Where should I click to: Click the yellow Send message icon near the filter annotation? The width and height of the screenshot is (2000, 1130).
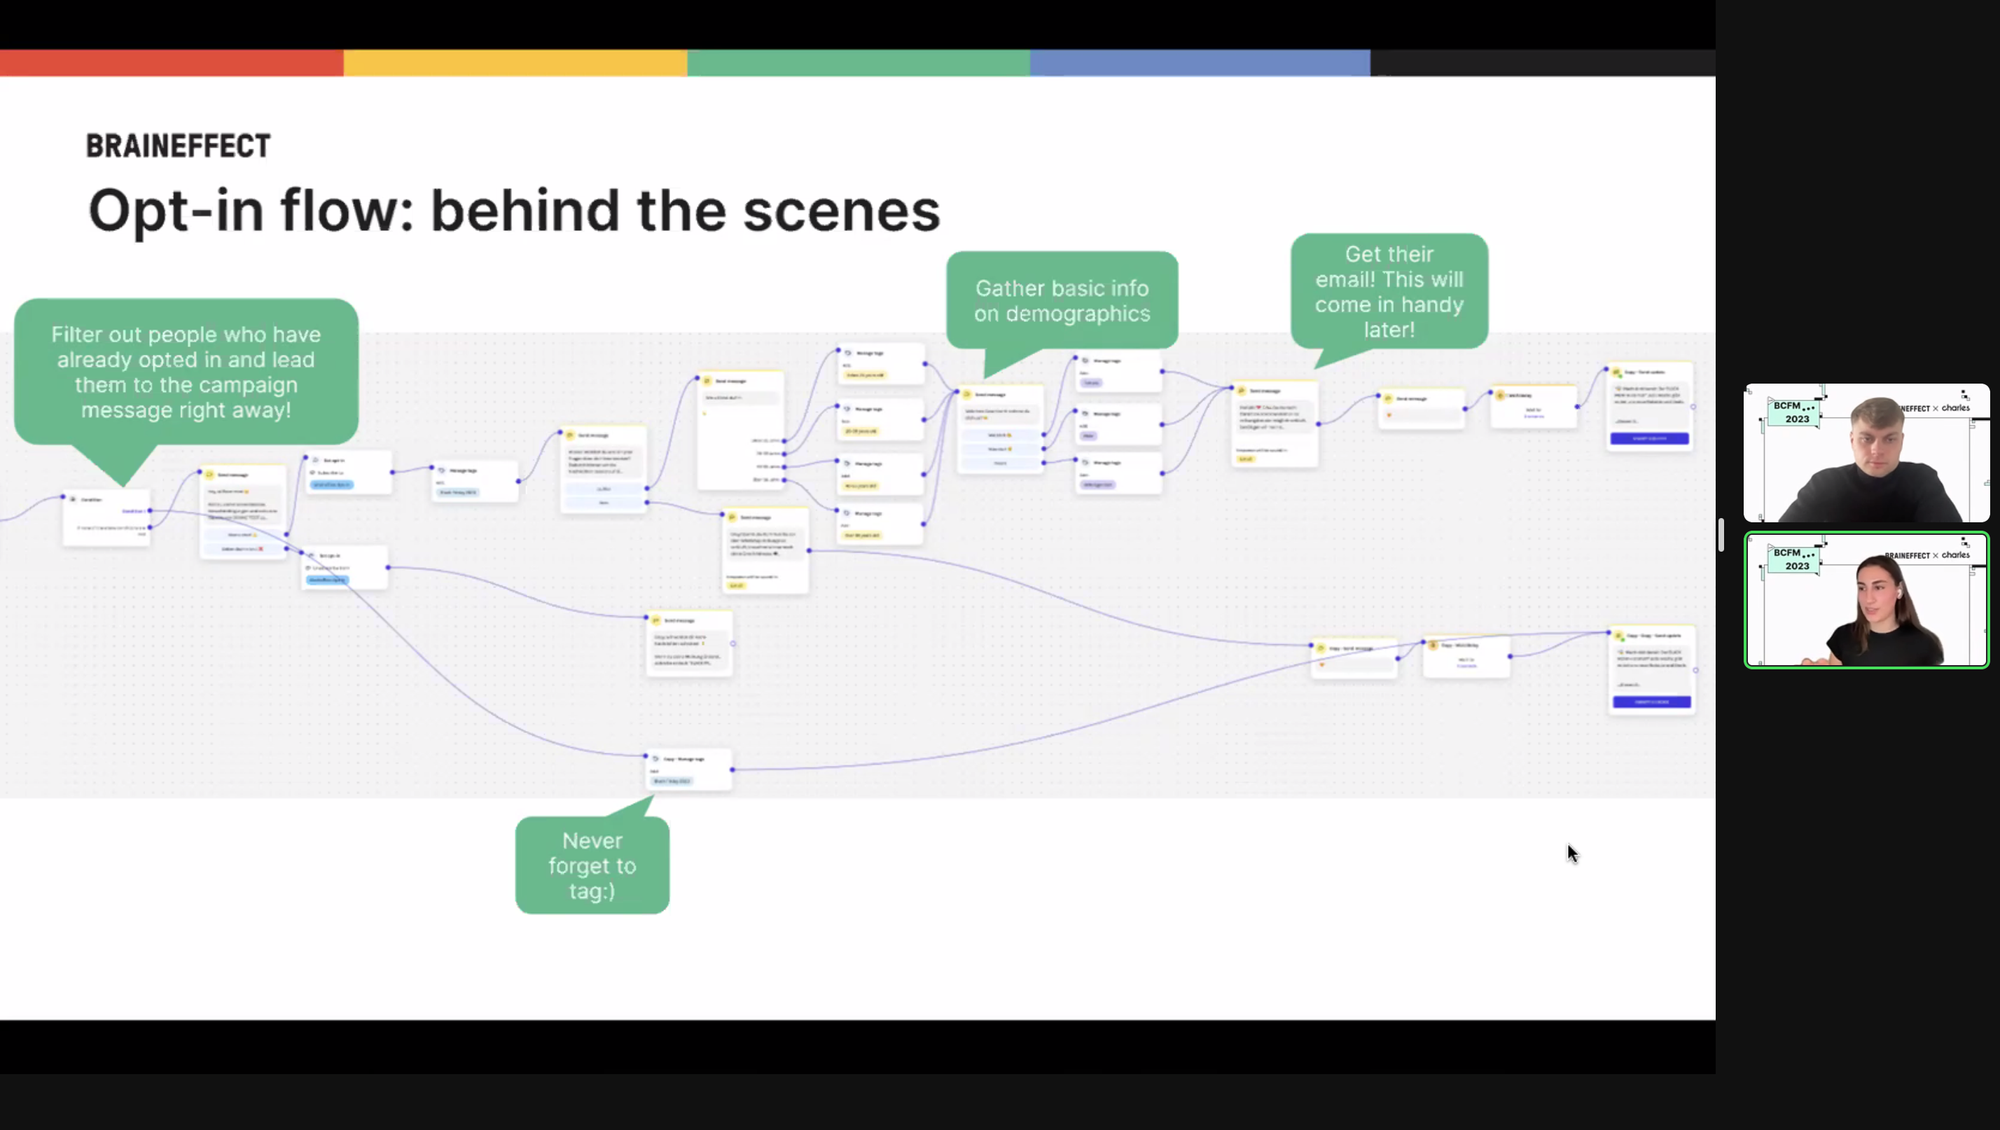tap(209, 475)
